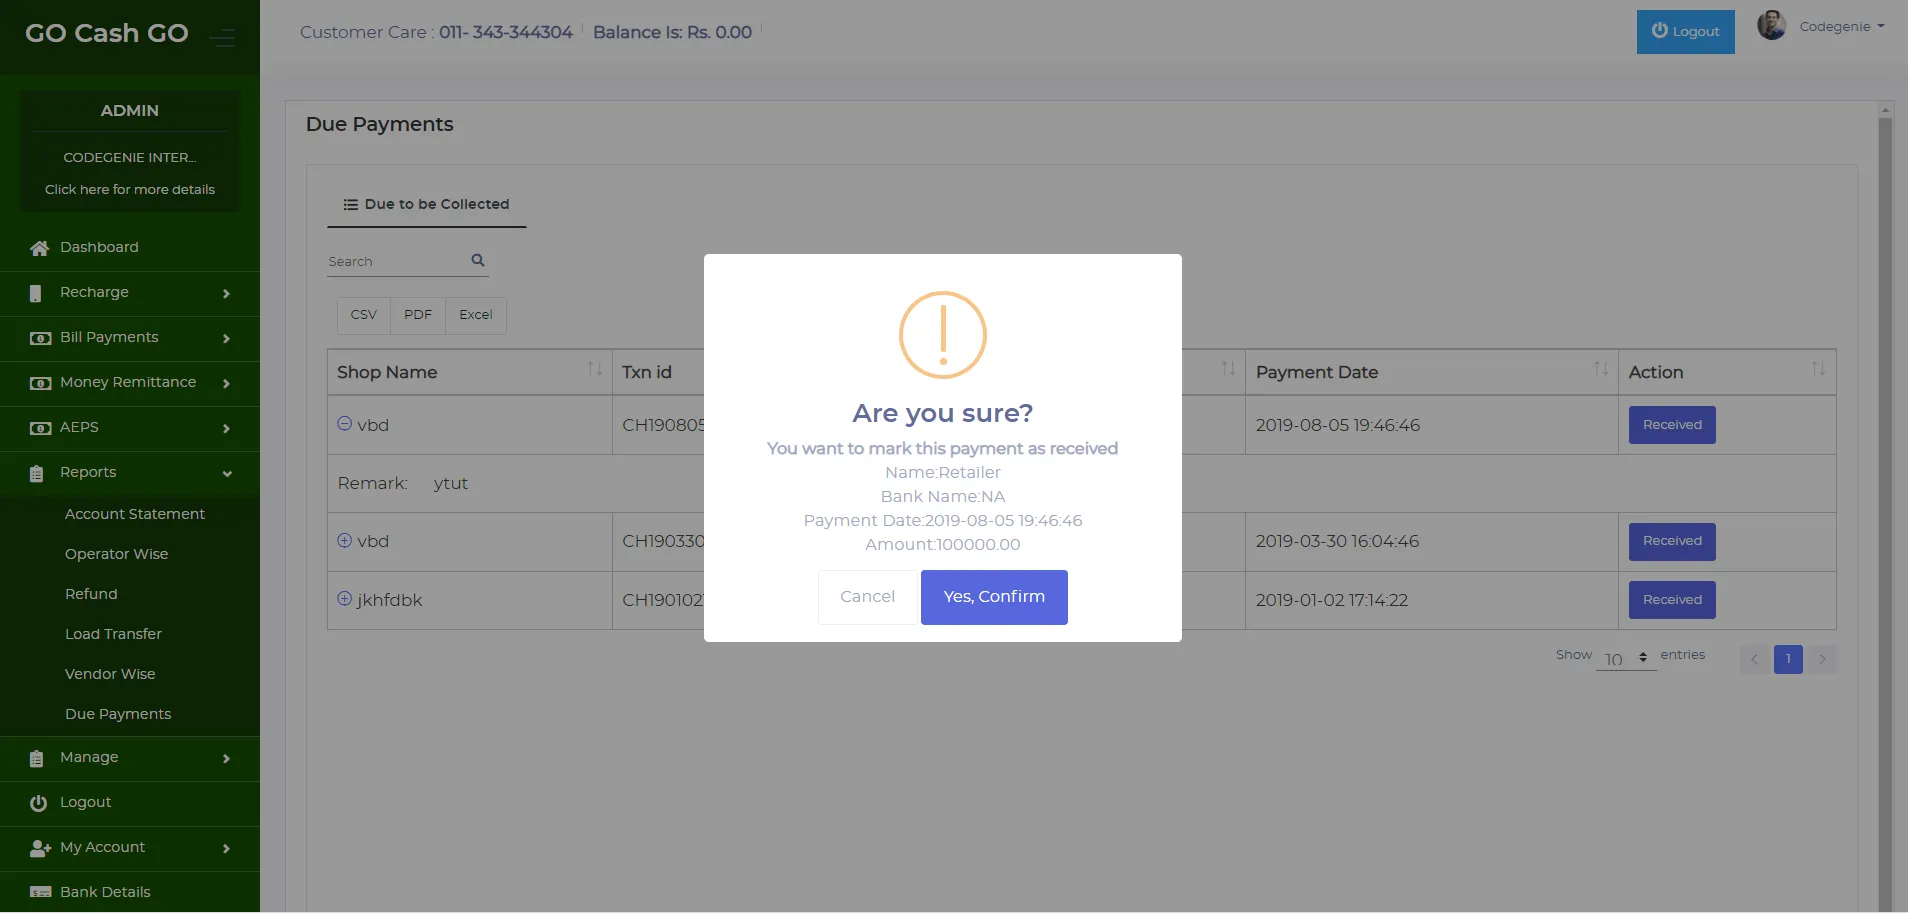
Task: Click the Dashboard home icon
Action: pyautogui.click(x=39, y=248)
